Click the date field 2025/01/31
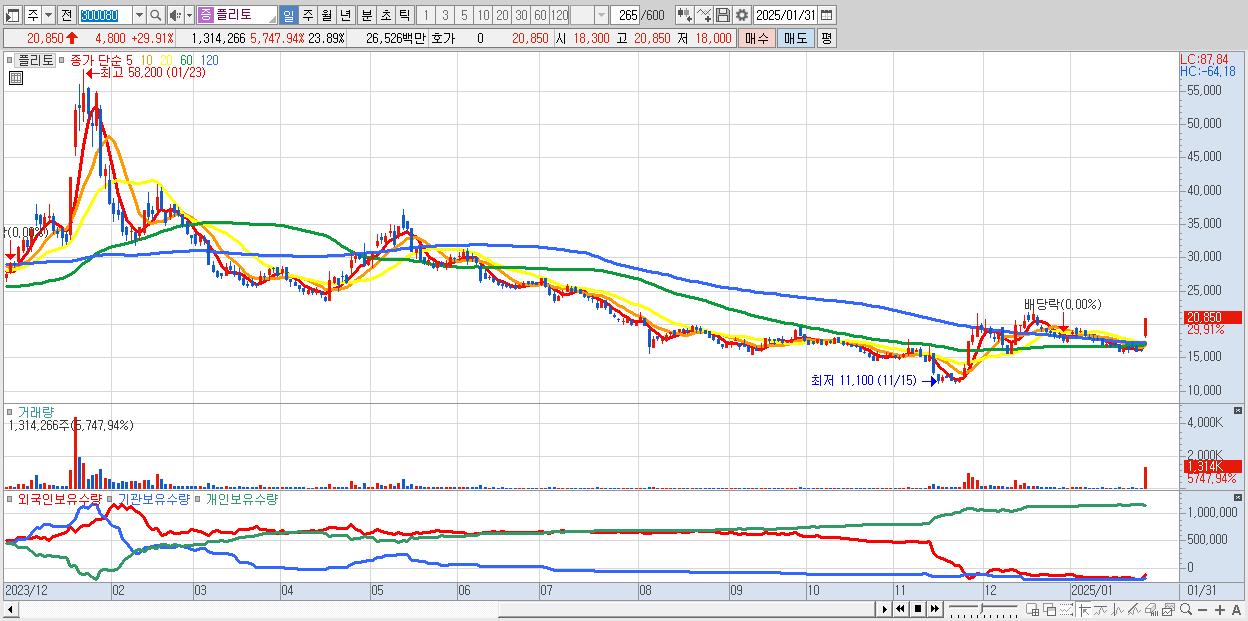This screenshot has width=1248, height=621. [x=785, y=15]
